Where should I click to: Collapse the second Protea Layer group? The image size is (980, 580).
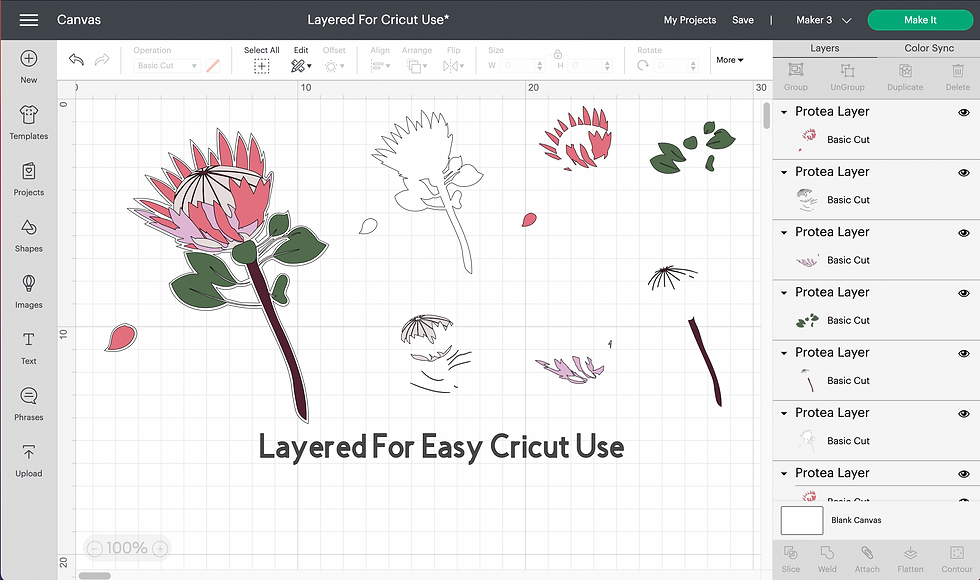(x=784, y=172)
